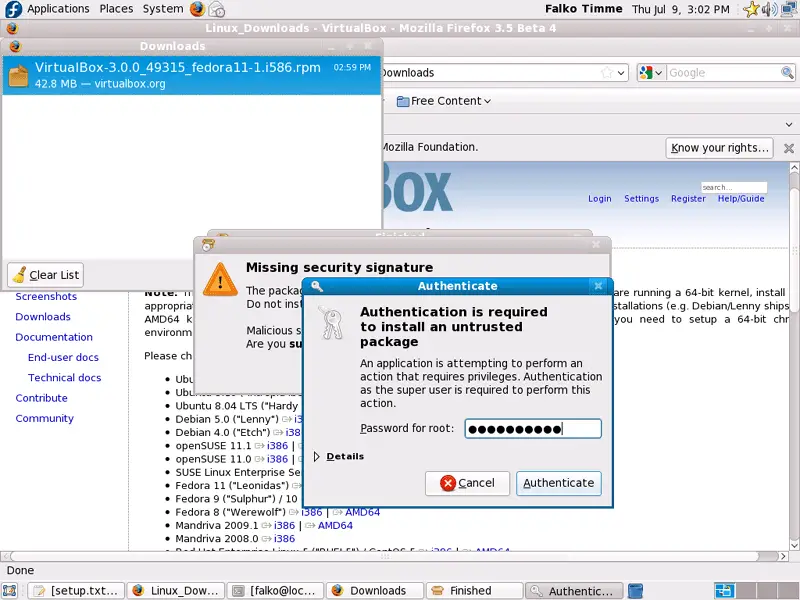Close the Mozilla Foundation notification bar
Viewport: 800px width, 600px height.
[x=789, y=148]
